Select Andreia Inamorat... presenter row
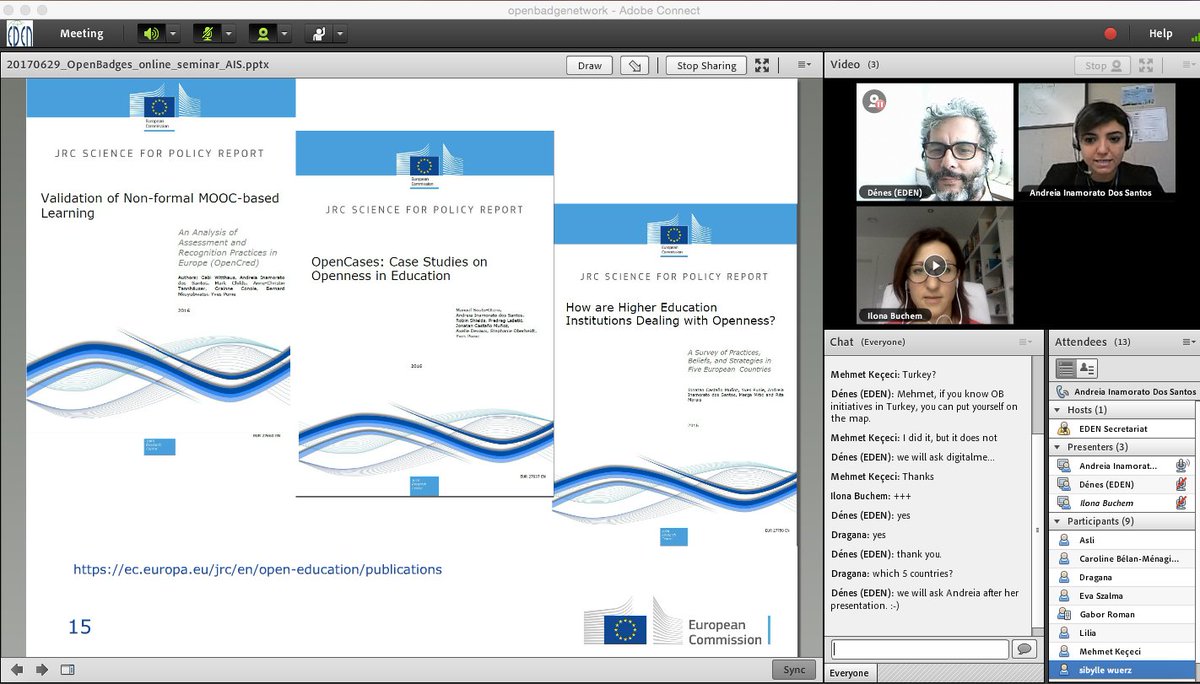Screen dimensions: 1200x684 click(x=1122, y=465)
